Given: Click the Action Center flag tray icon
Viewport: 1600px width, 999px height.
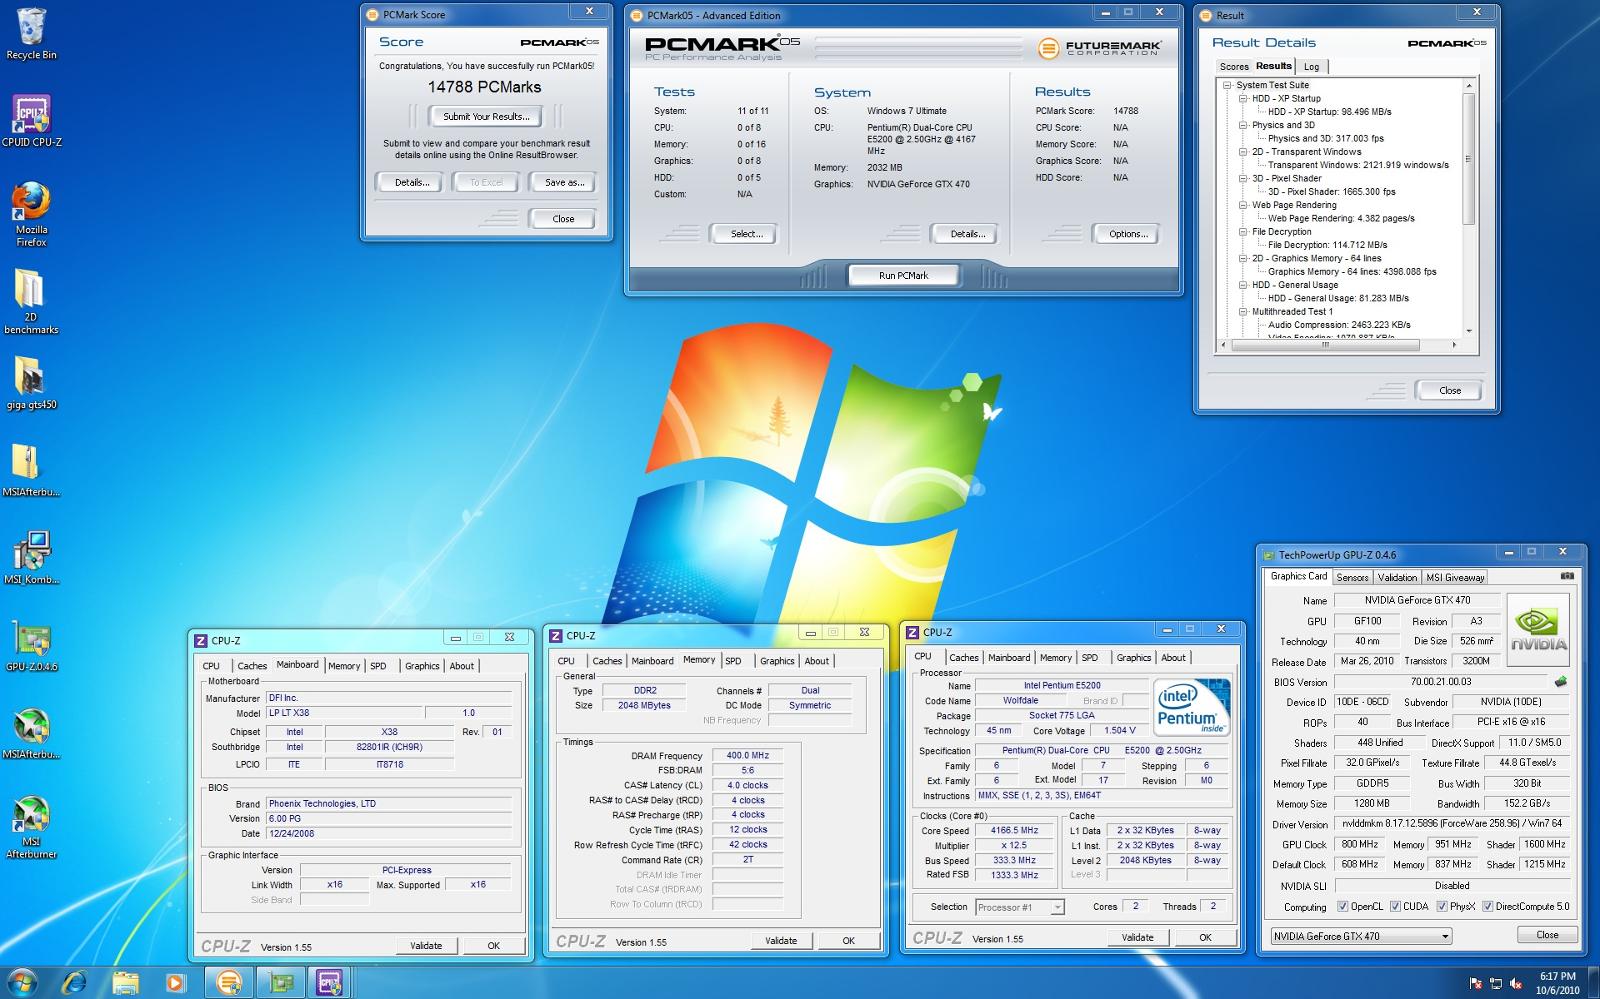Looking at the screenshot, I should click(x=1476, y=983).
